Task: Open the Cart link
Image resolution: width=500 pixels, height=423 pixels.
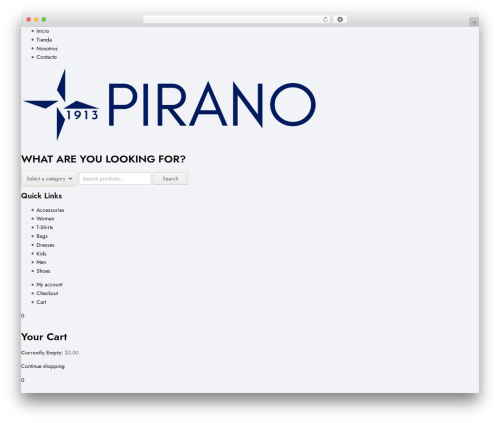Action: click(x=41, y=302)
